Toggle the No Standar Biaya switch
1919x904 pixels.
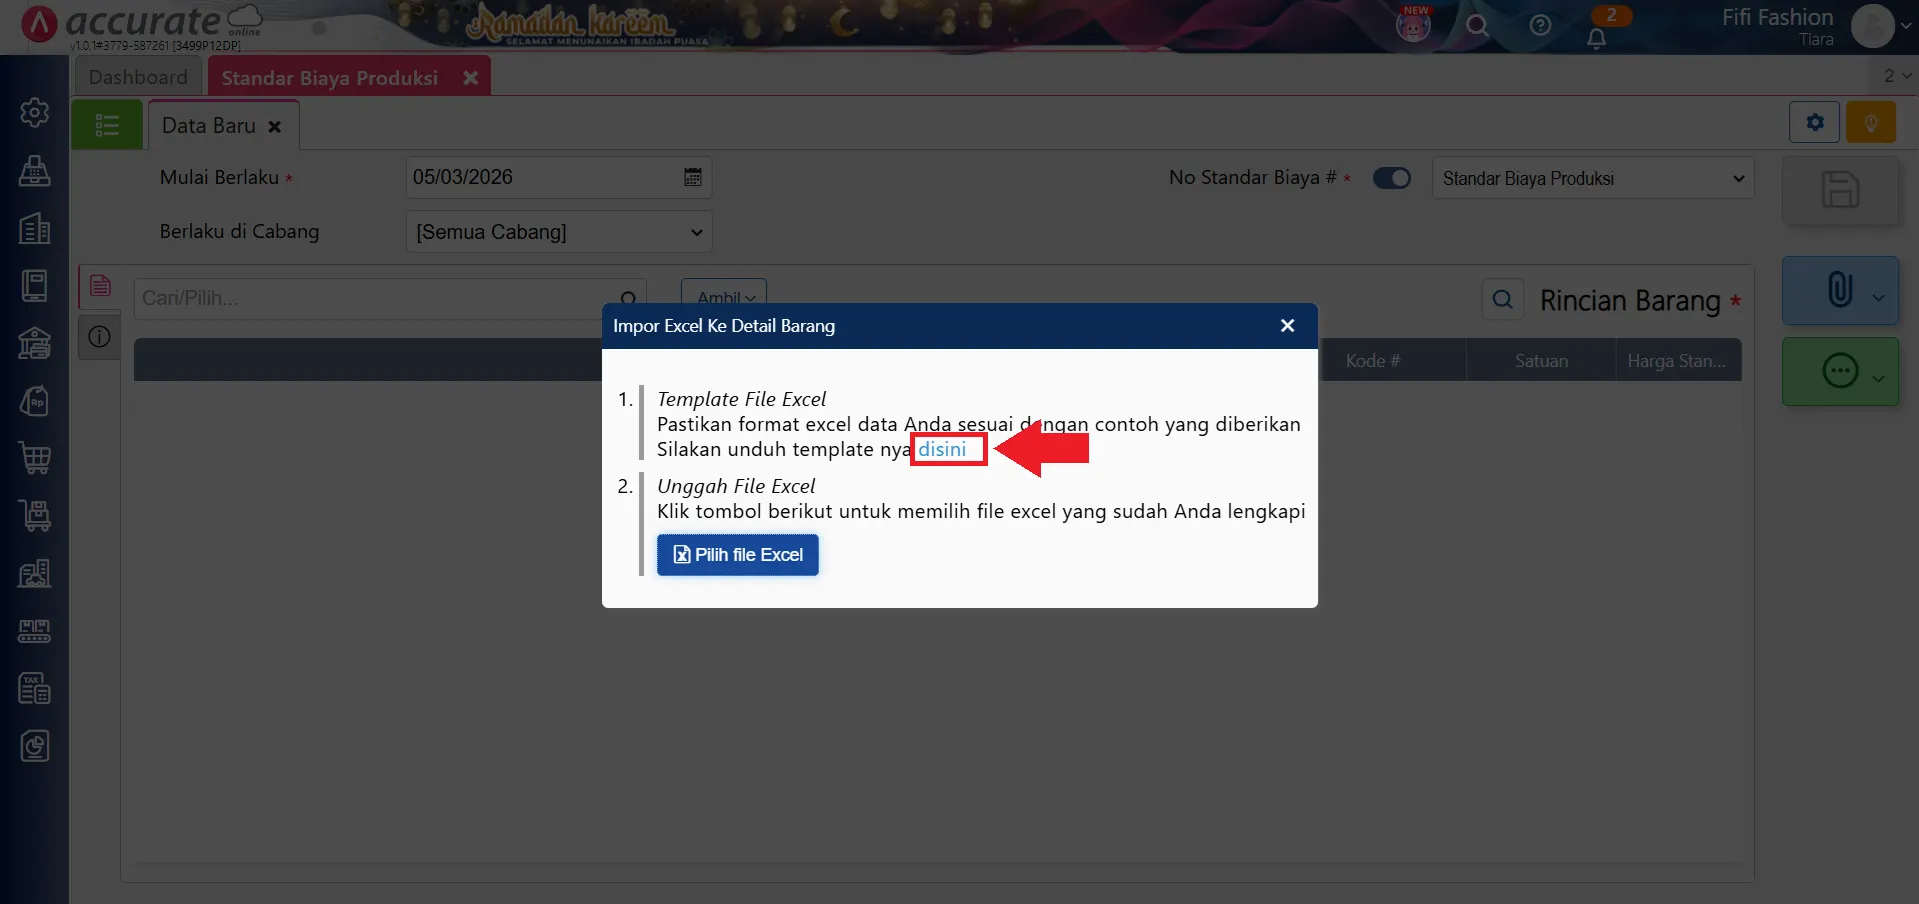click(1392, 177)
